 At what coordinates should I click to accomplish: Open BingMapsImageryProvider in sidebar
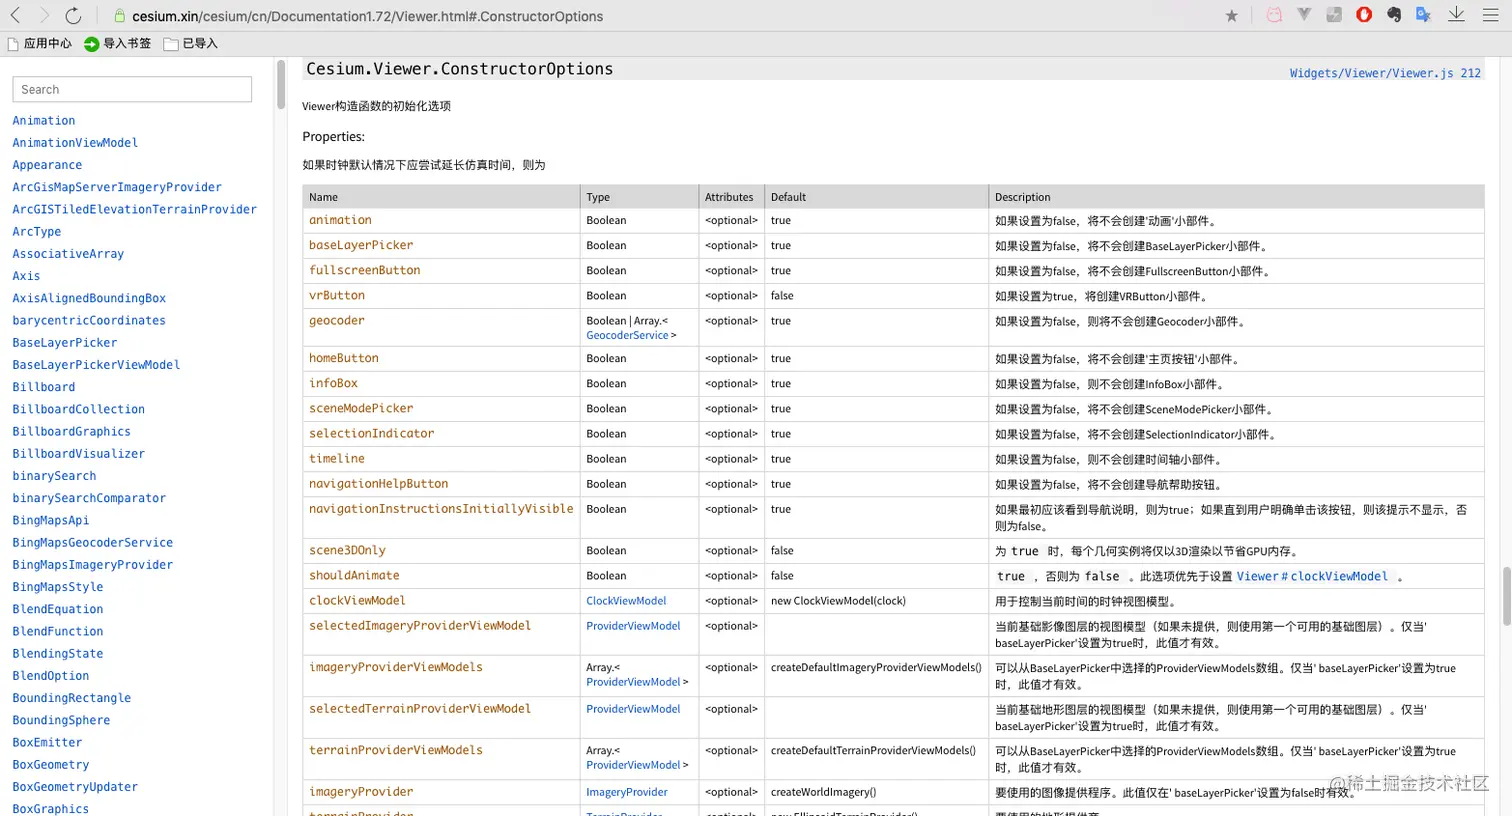coord(93,564)
